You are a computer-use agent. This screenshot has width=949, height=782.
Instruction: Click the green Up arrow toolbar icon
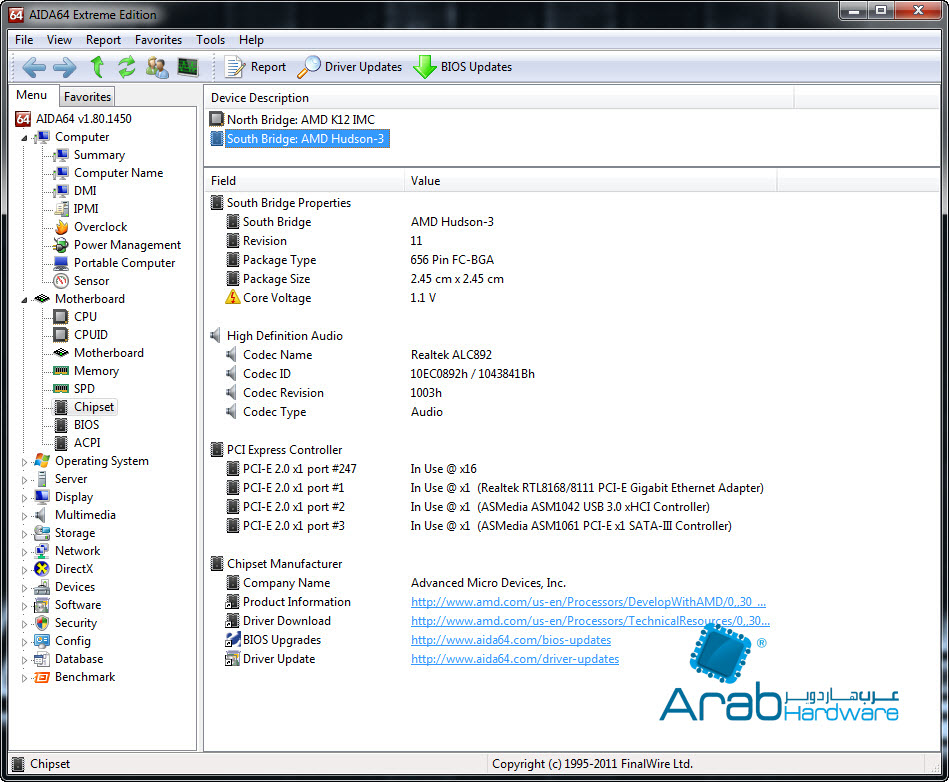(x=97, y=67)
